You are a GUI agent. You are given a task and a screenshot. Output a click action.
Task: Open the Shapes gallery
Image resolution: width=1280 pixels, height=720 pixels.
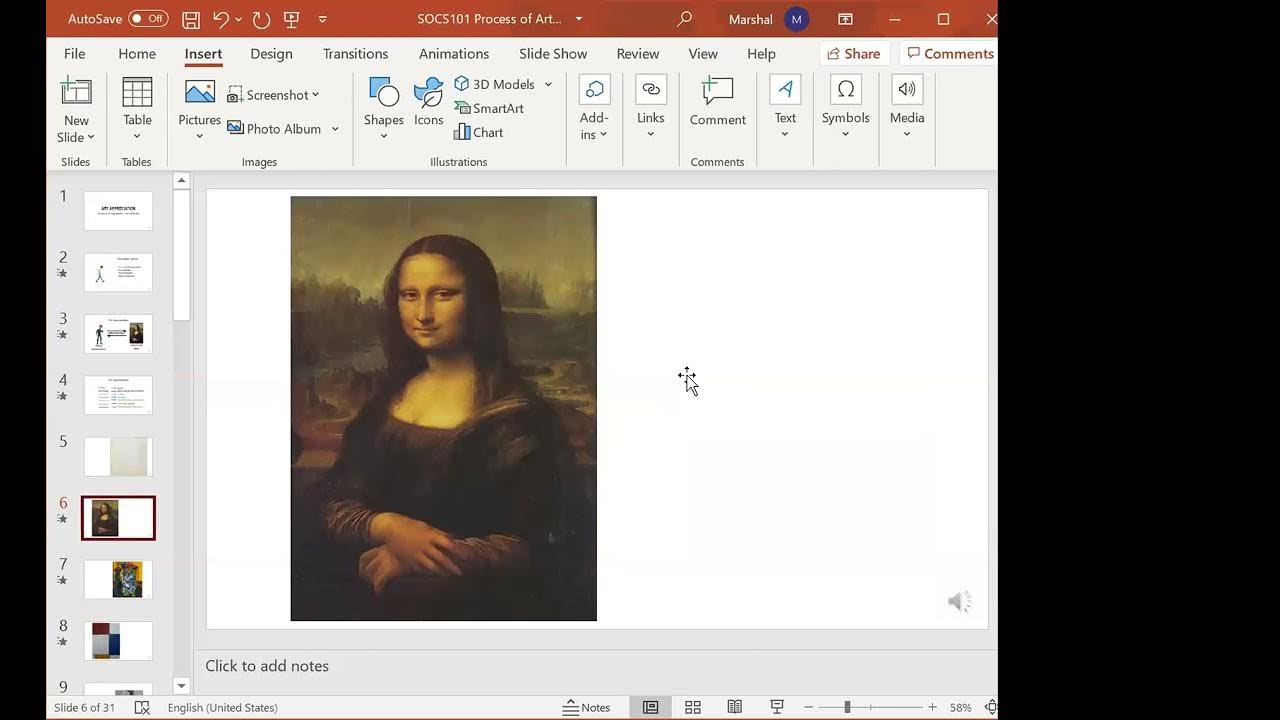click(x=384, y=108)
